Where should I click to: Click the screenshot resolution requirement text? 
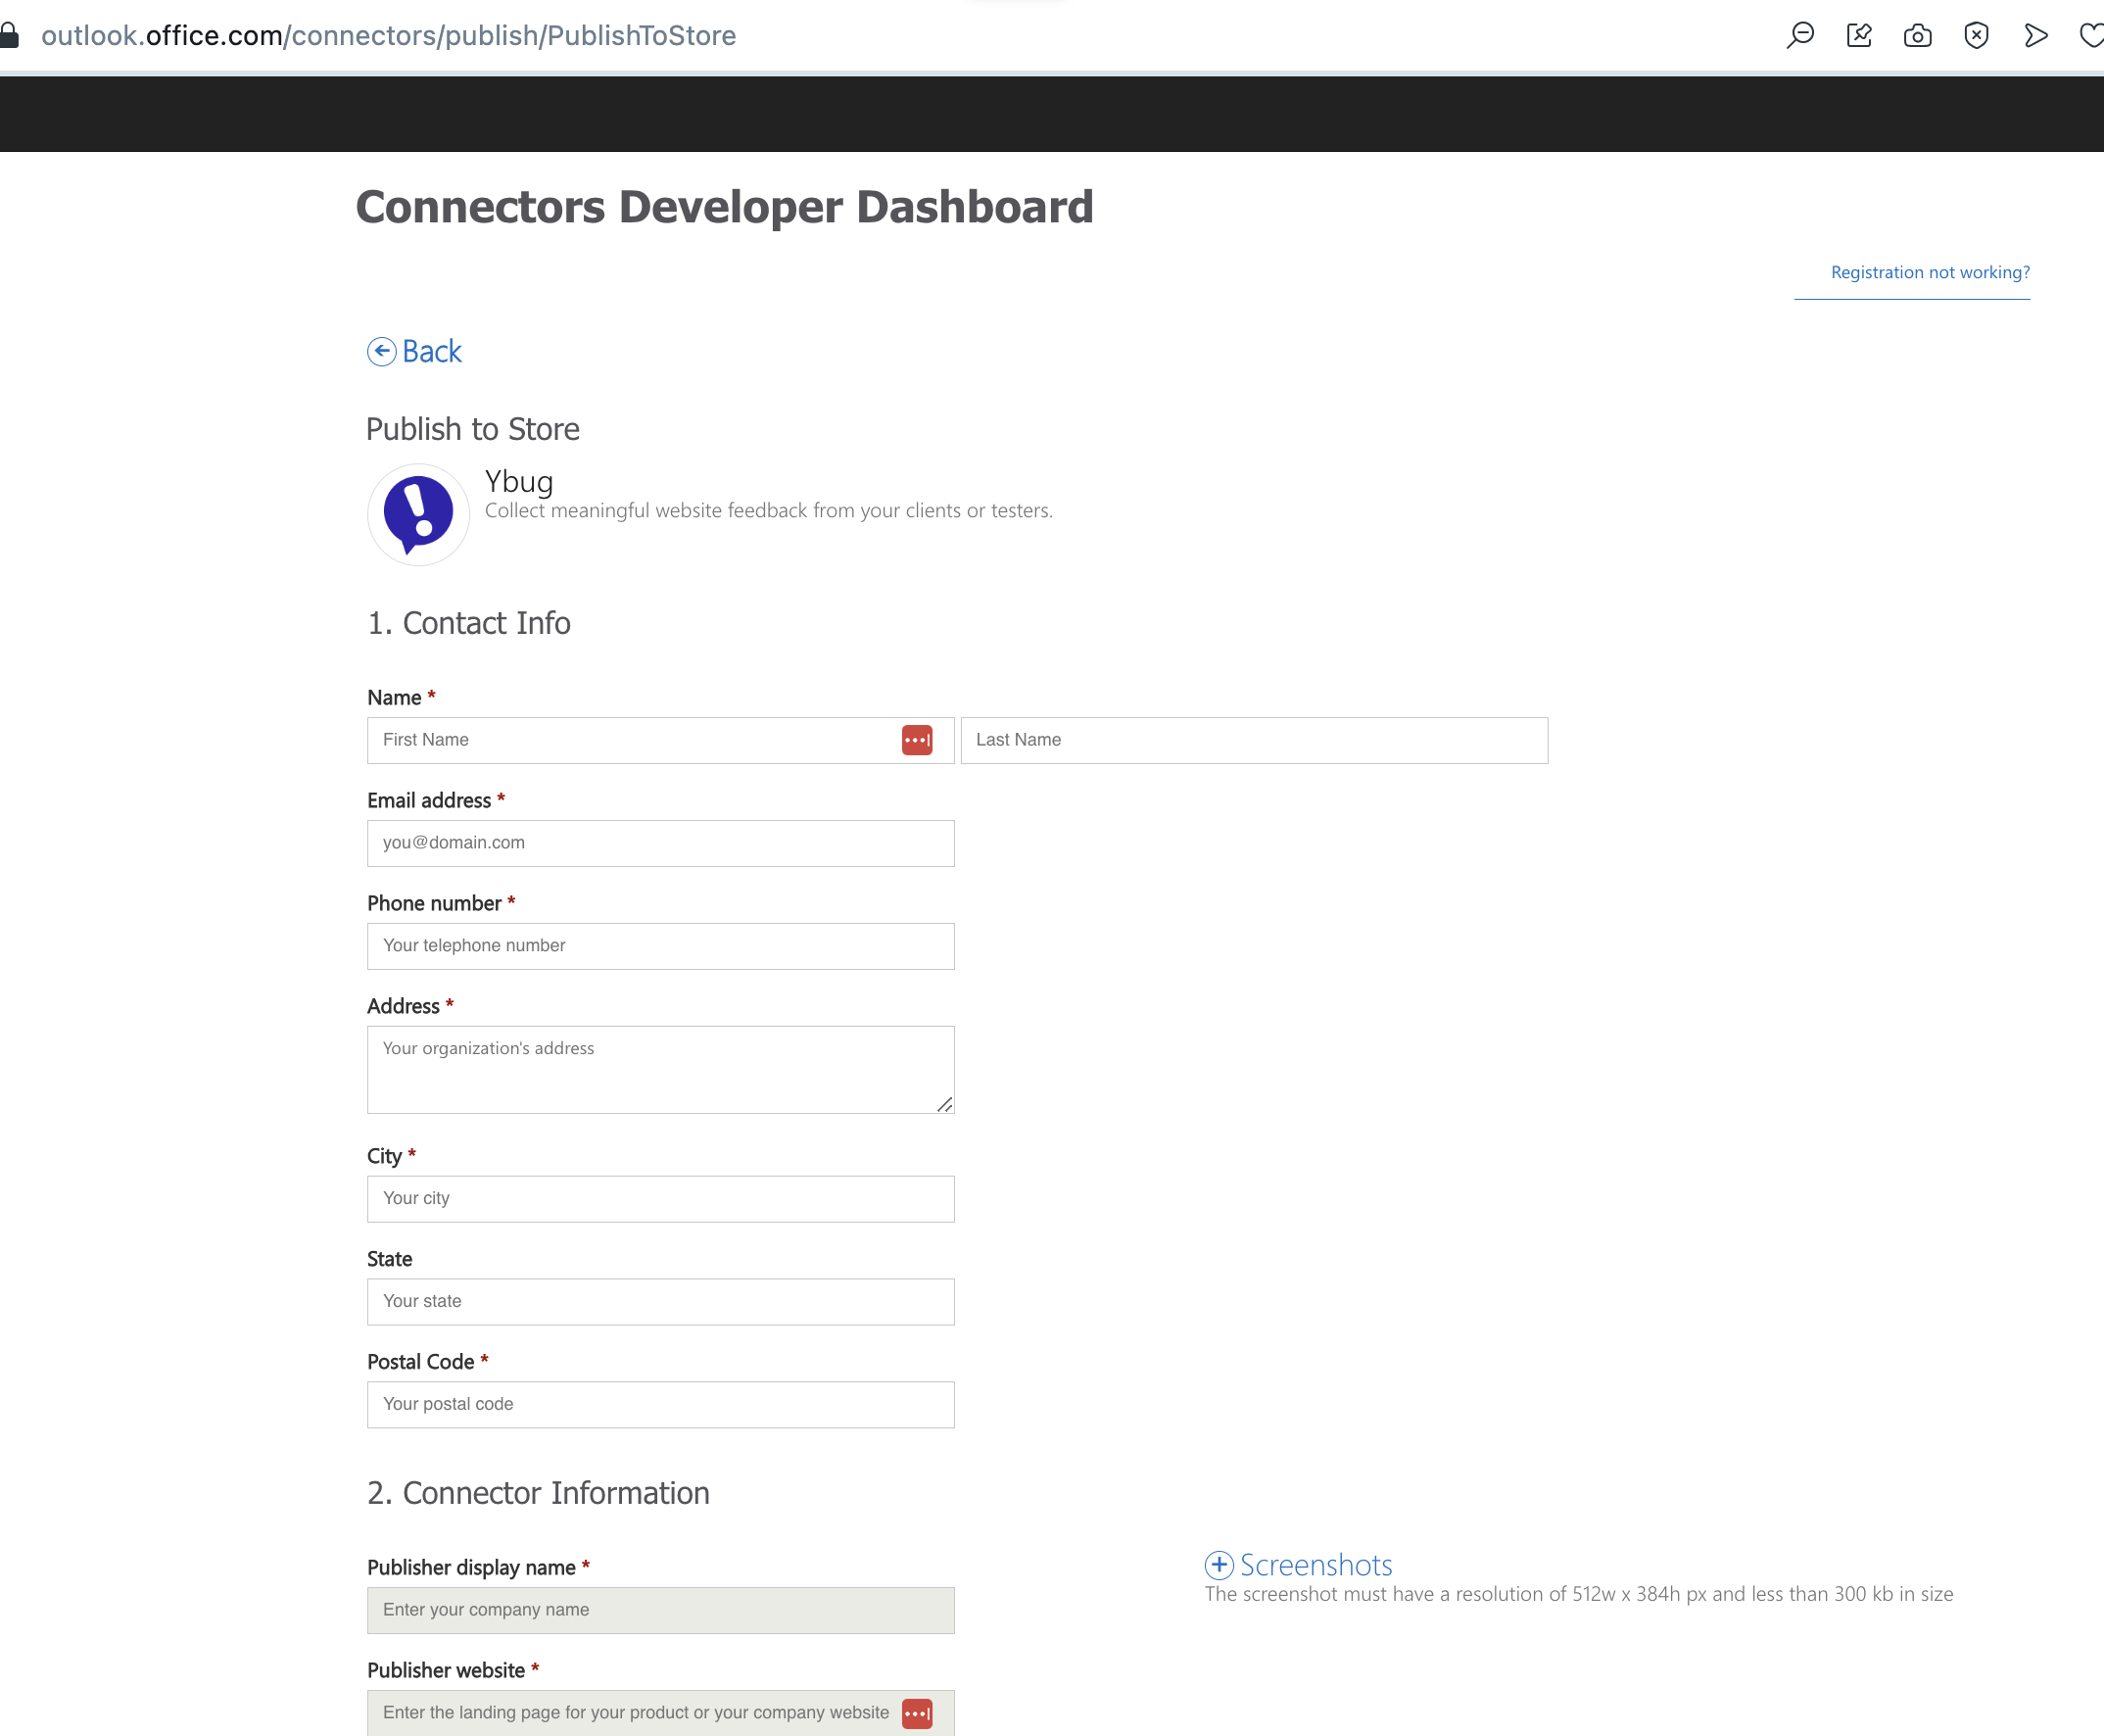(x=1579, y=1594)
